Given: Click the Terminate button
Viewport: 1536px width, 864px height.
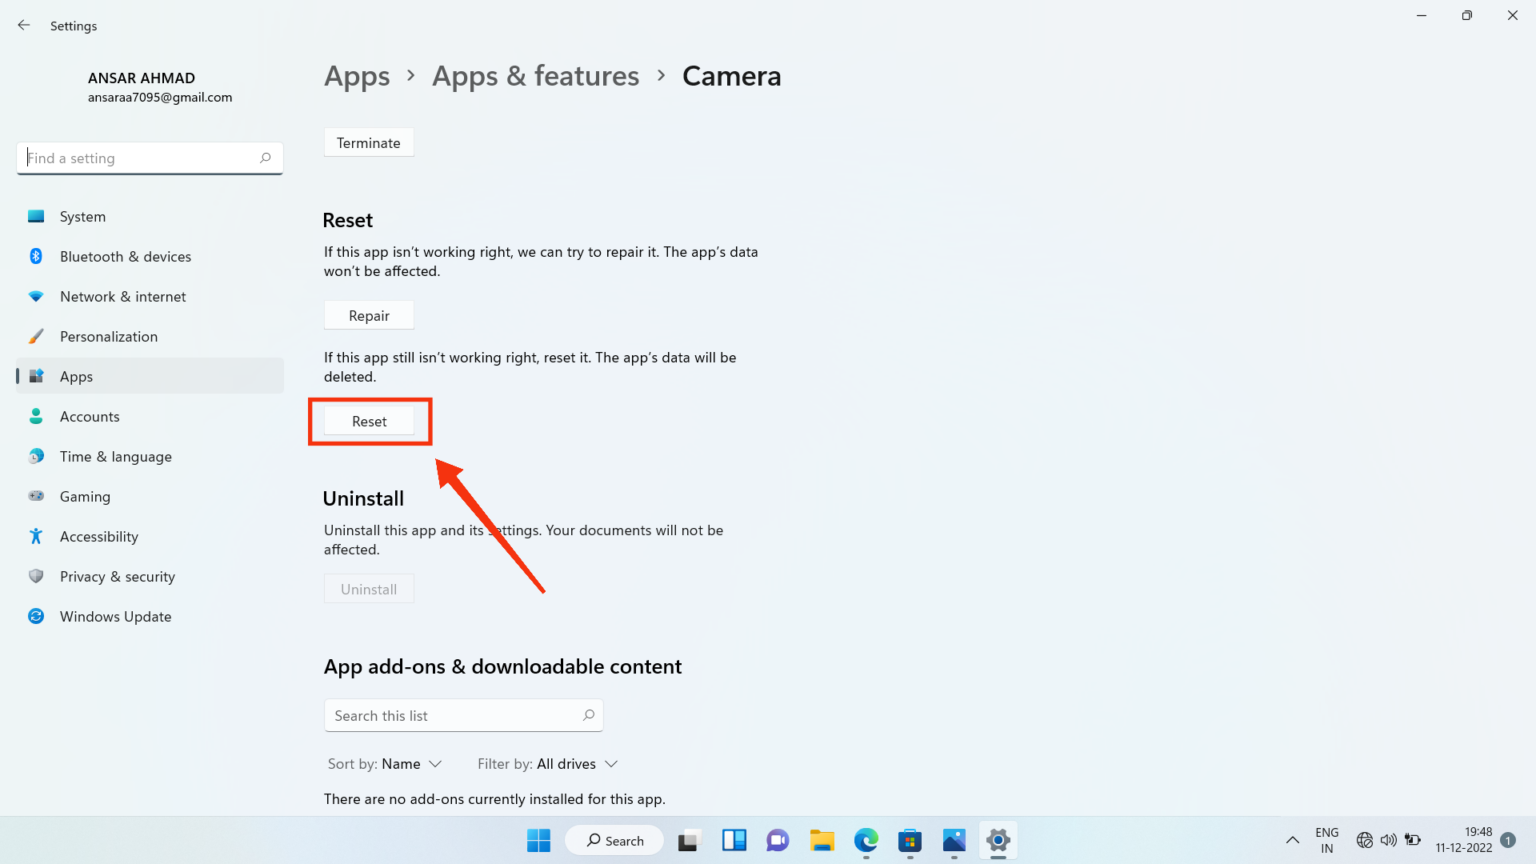Looking at the screenshot, I should tap(368, 142).
